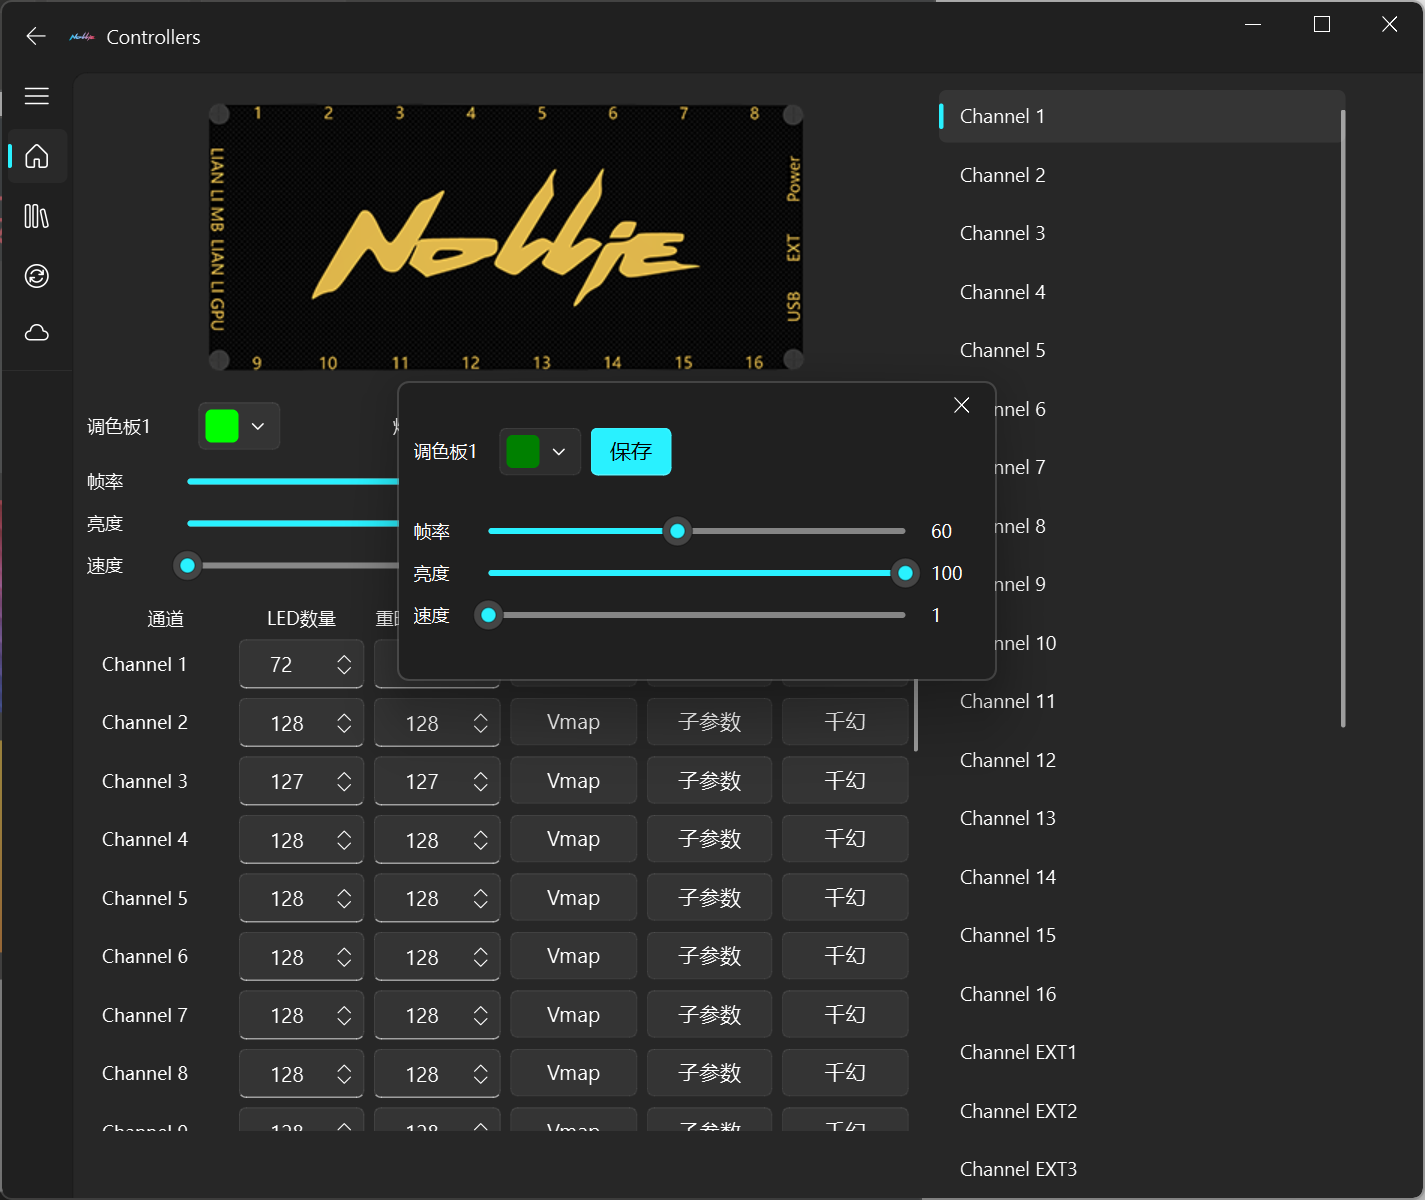This screenshot has width=1425, height=1200.
Task: Open popup 调色板1 dark green color dropdown
Action: click(540, 452)
